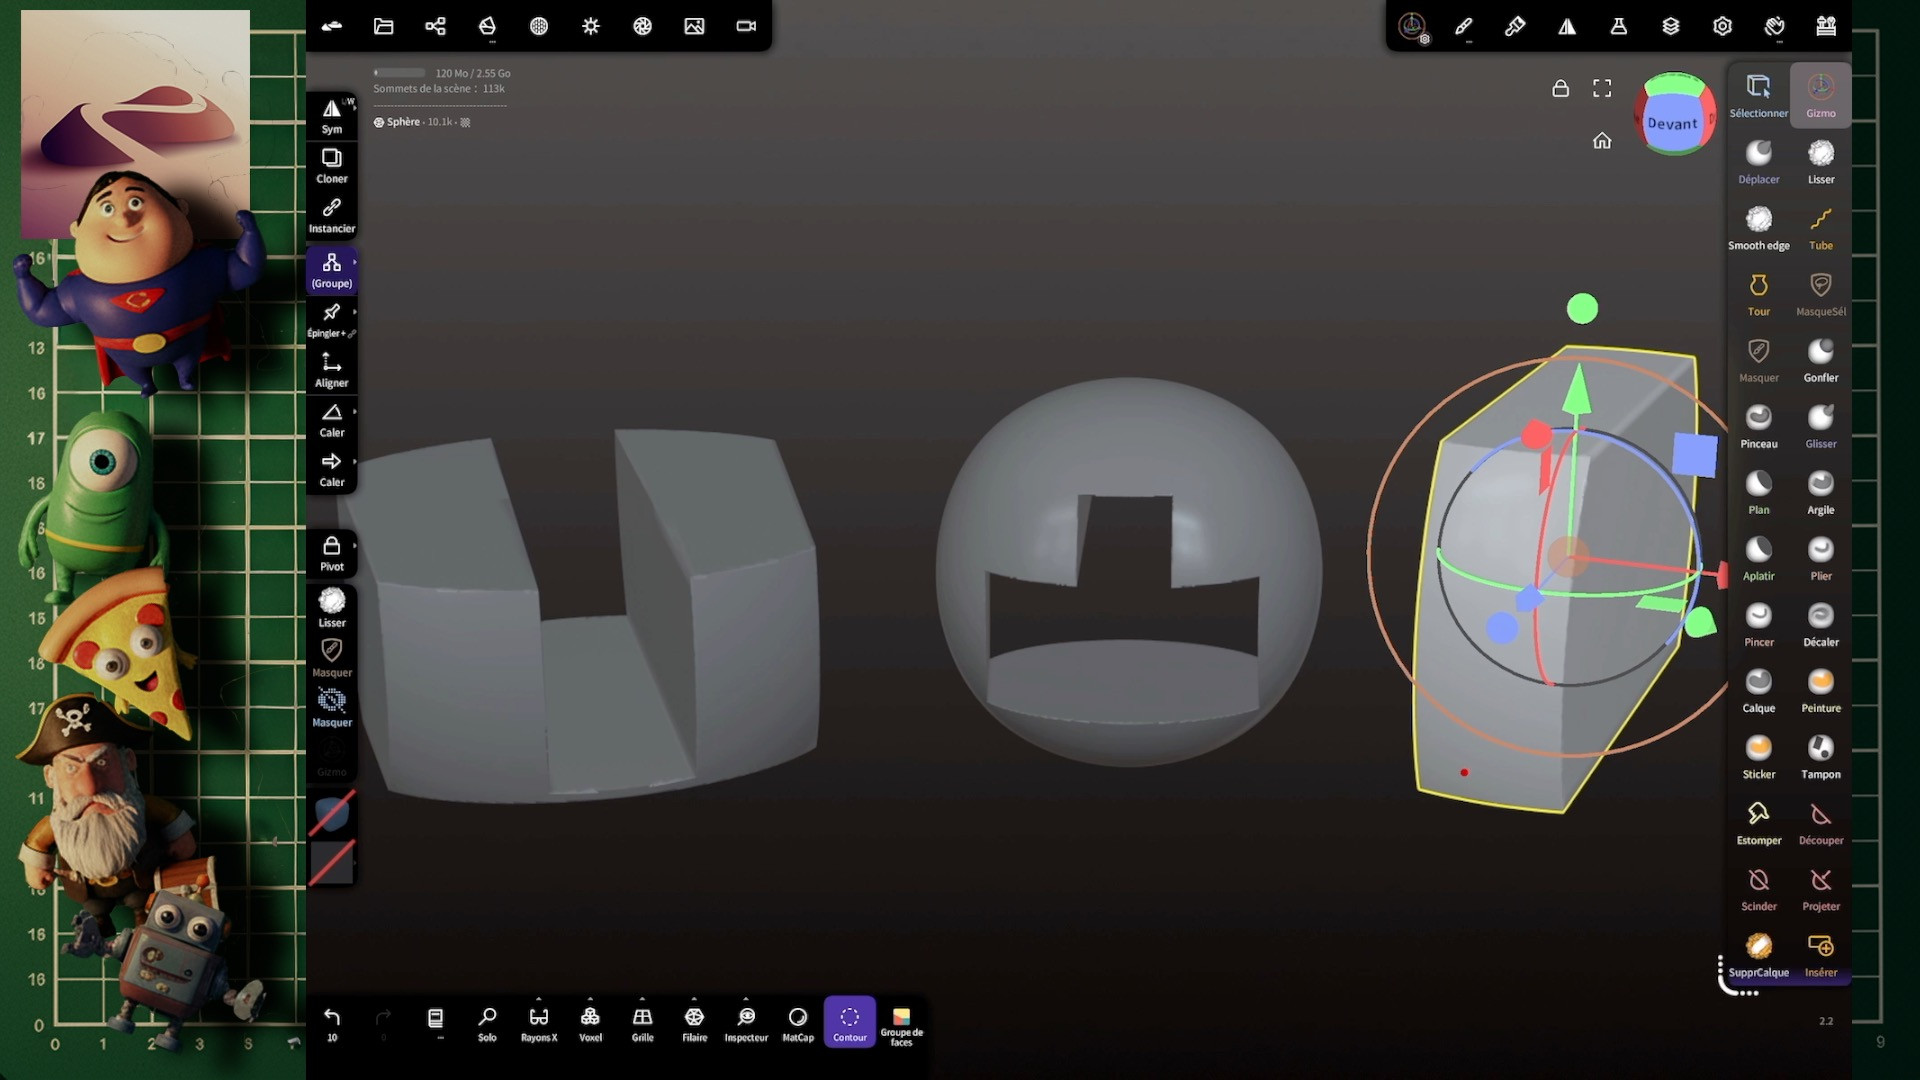Open the layers stack menu

pyautogui.click(x=1670, y=26)
